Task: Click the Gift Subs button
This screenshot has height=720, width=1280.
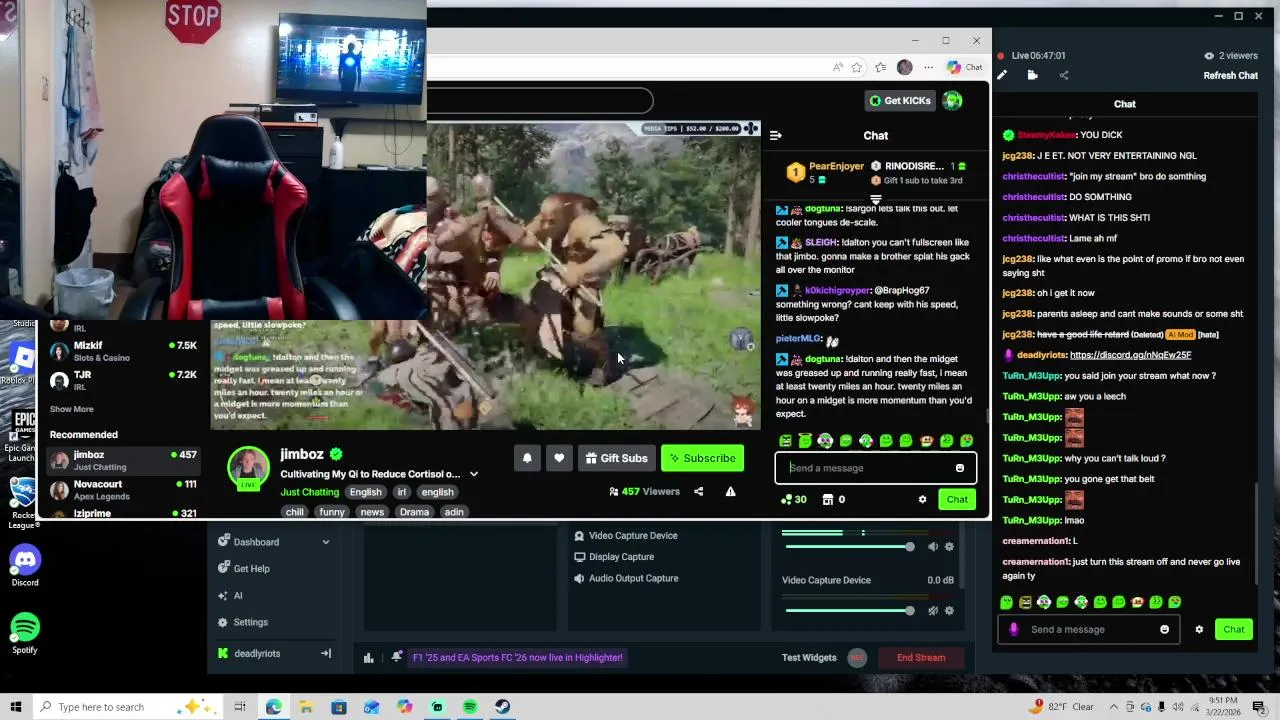Action: (x=616, y=458)
